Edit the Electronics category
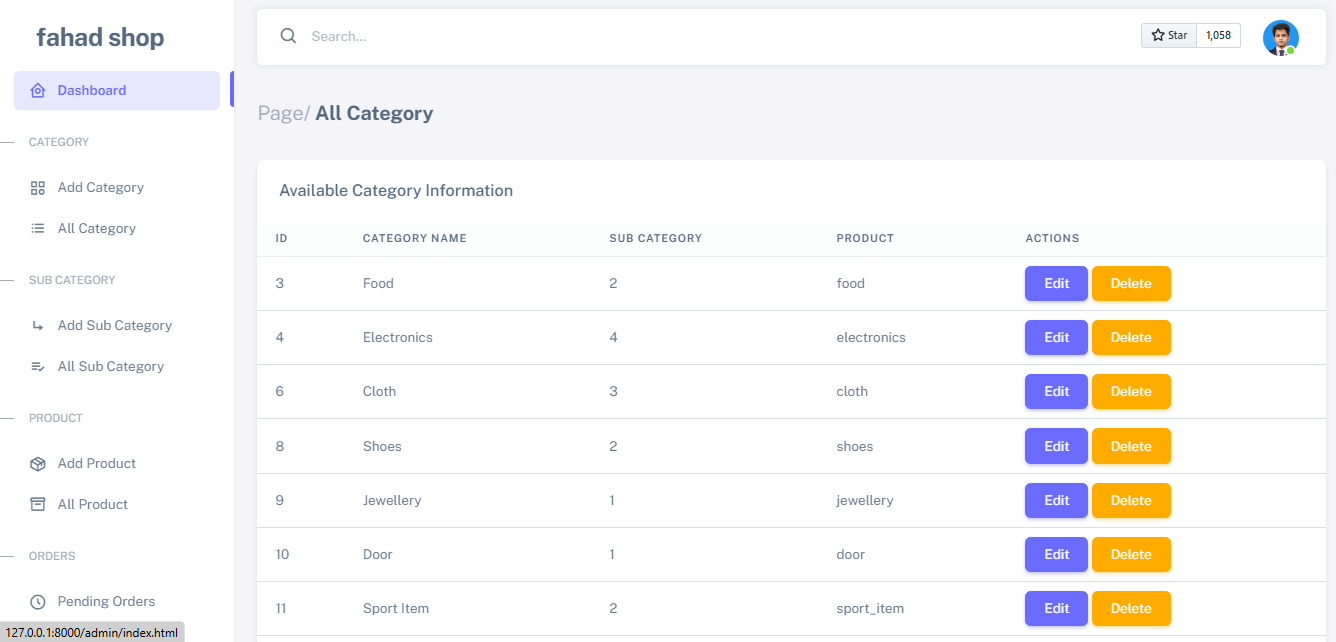The height and width of the screenshot is (642, 1336). [1056, 337]
